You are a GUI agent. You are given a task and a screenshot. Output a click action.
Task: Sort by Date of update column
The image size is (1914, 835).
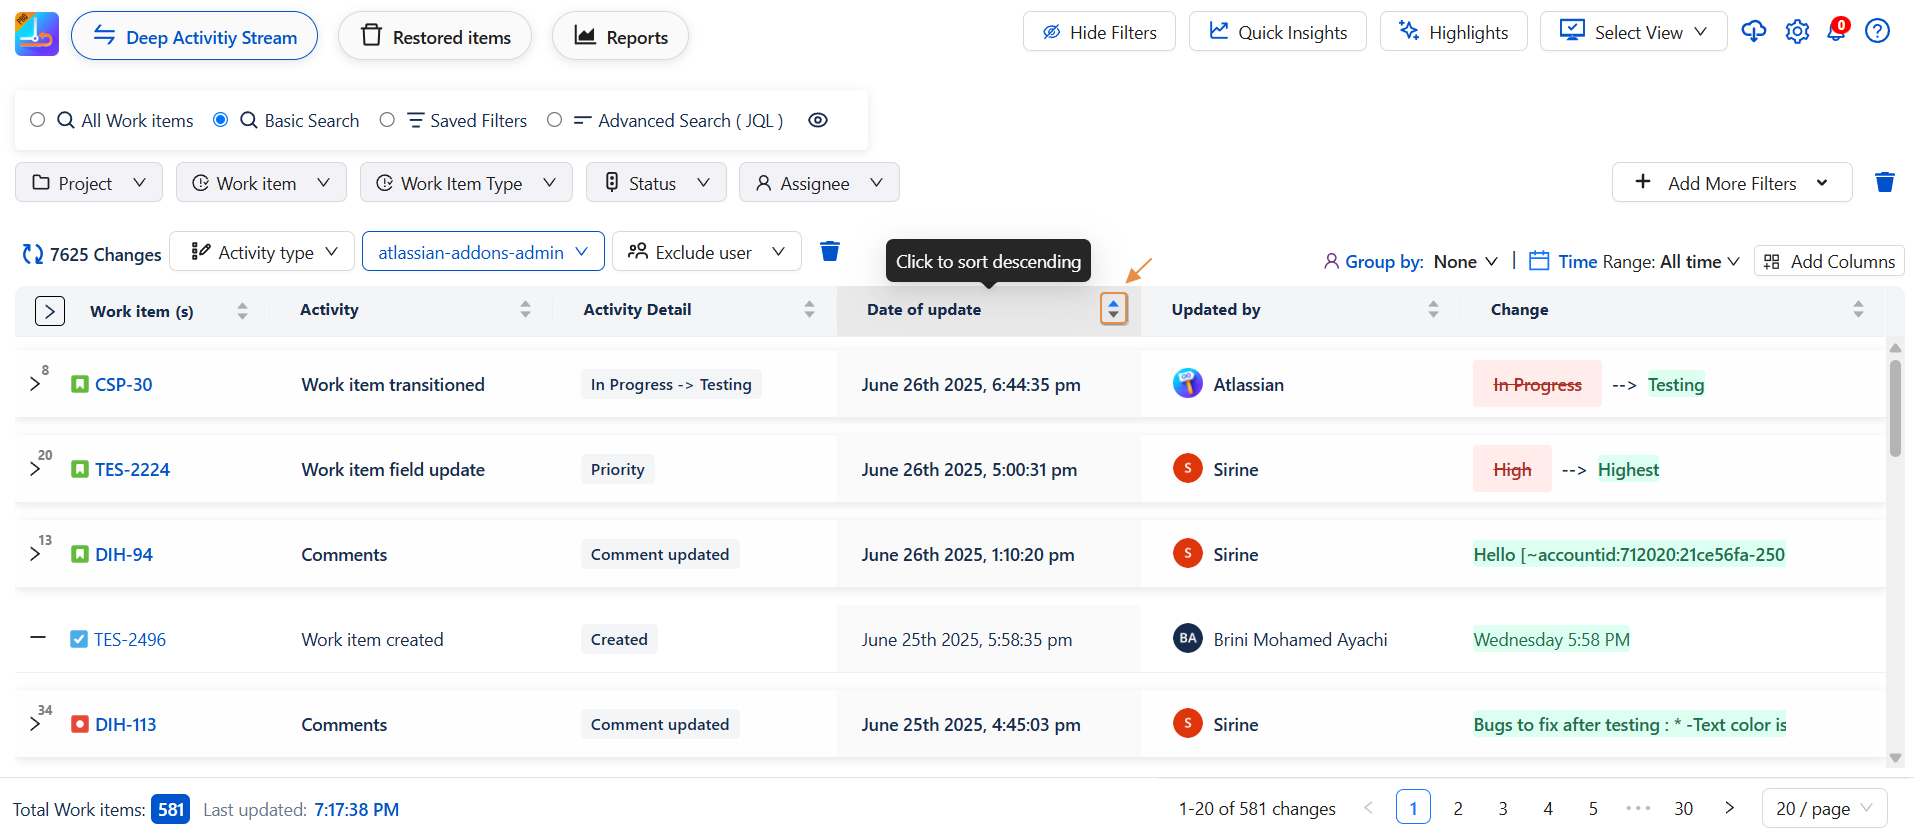coord(1113,309)
